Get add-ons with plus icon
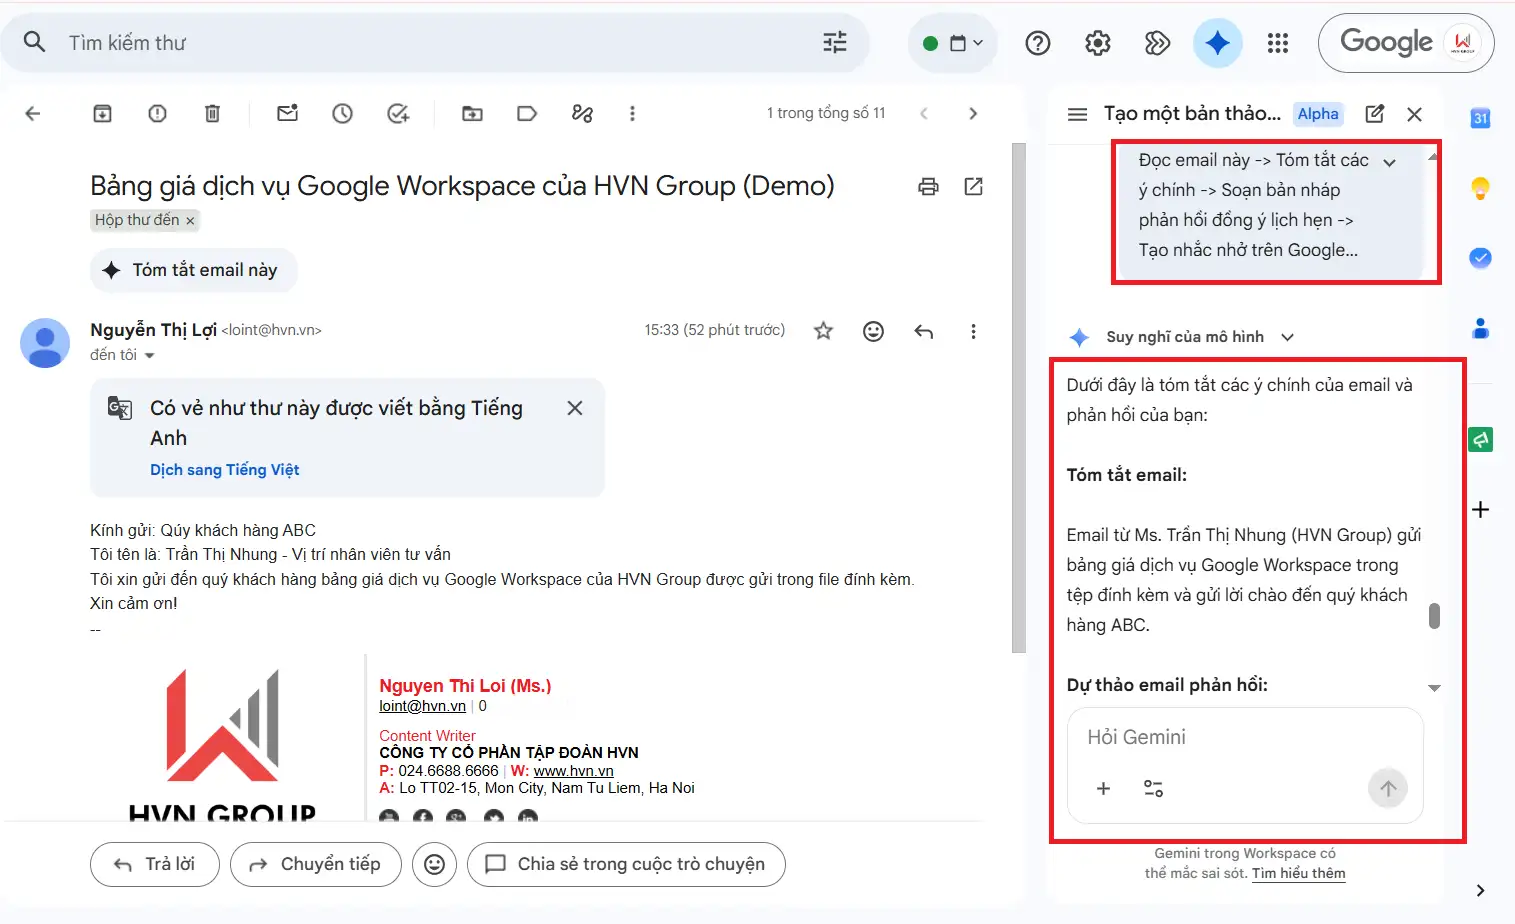1515x924 pixels. (1481, 510)
